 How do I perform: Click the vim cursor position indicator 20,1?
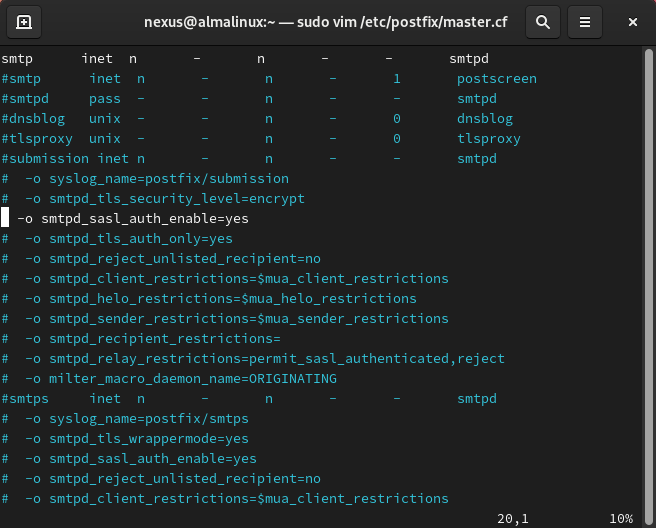pyautogui.click(x=513, y=518)
